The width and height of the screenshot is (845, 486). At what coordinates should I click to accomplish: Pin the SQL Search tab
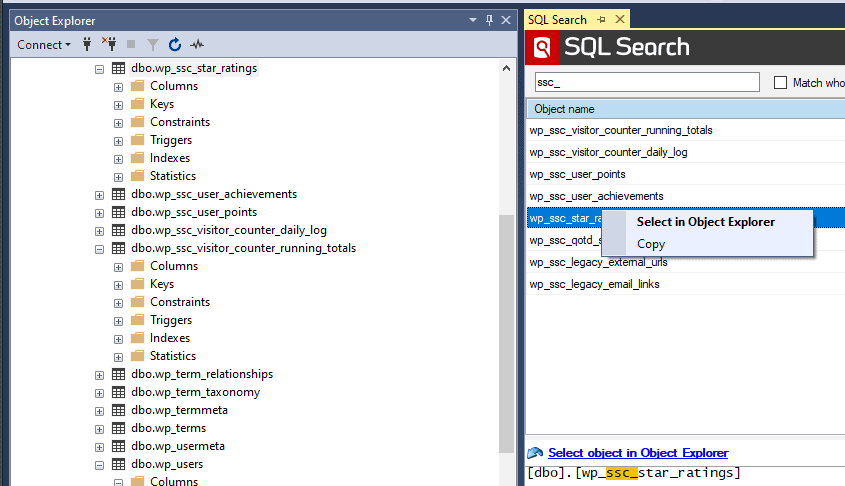tap(602, 20)
